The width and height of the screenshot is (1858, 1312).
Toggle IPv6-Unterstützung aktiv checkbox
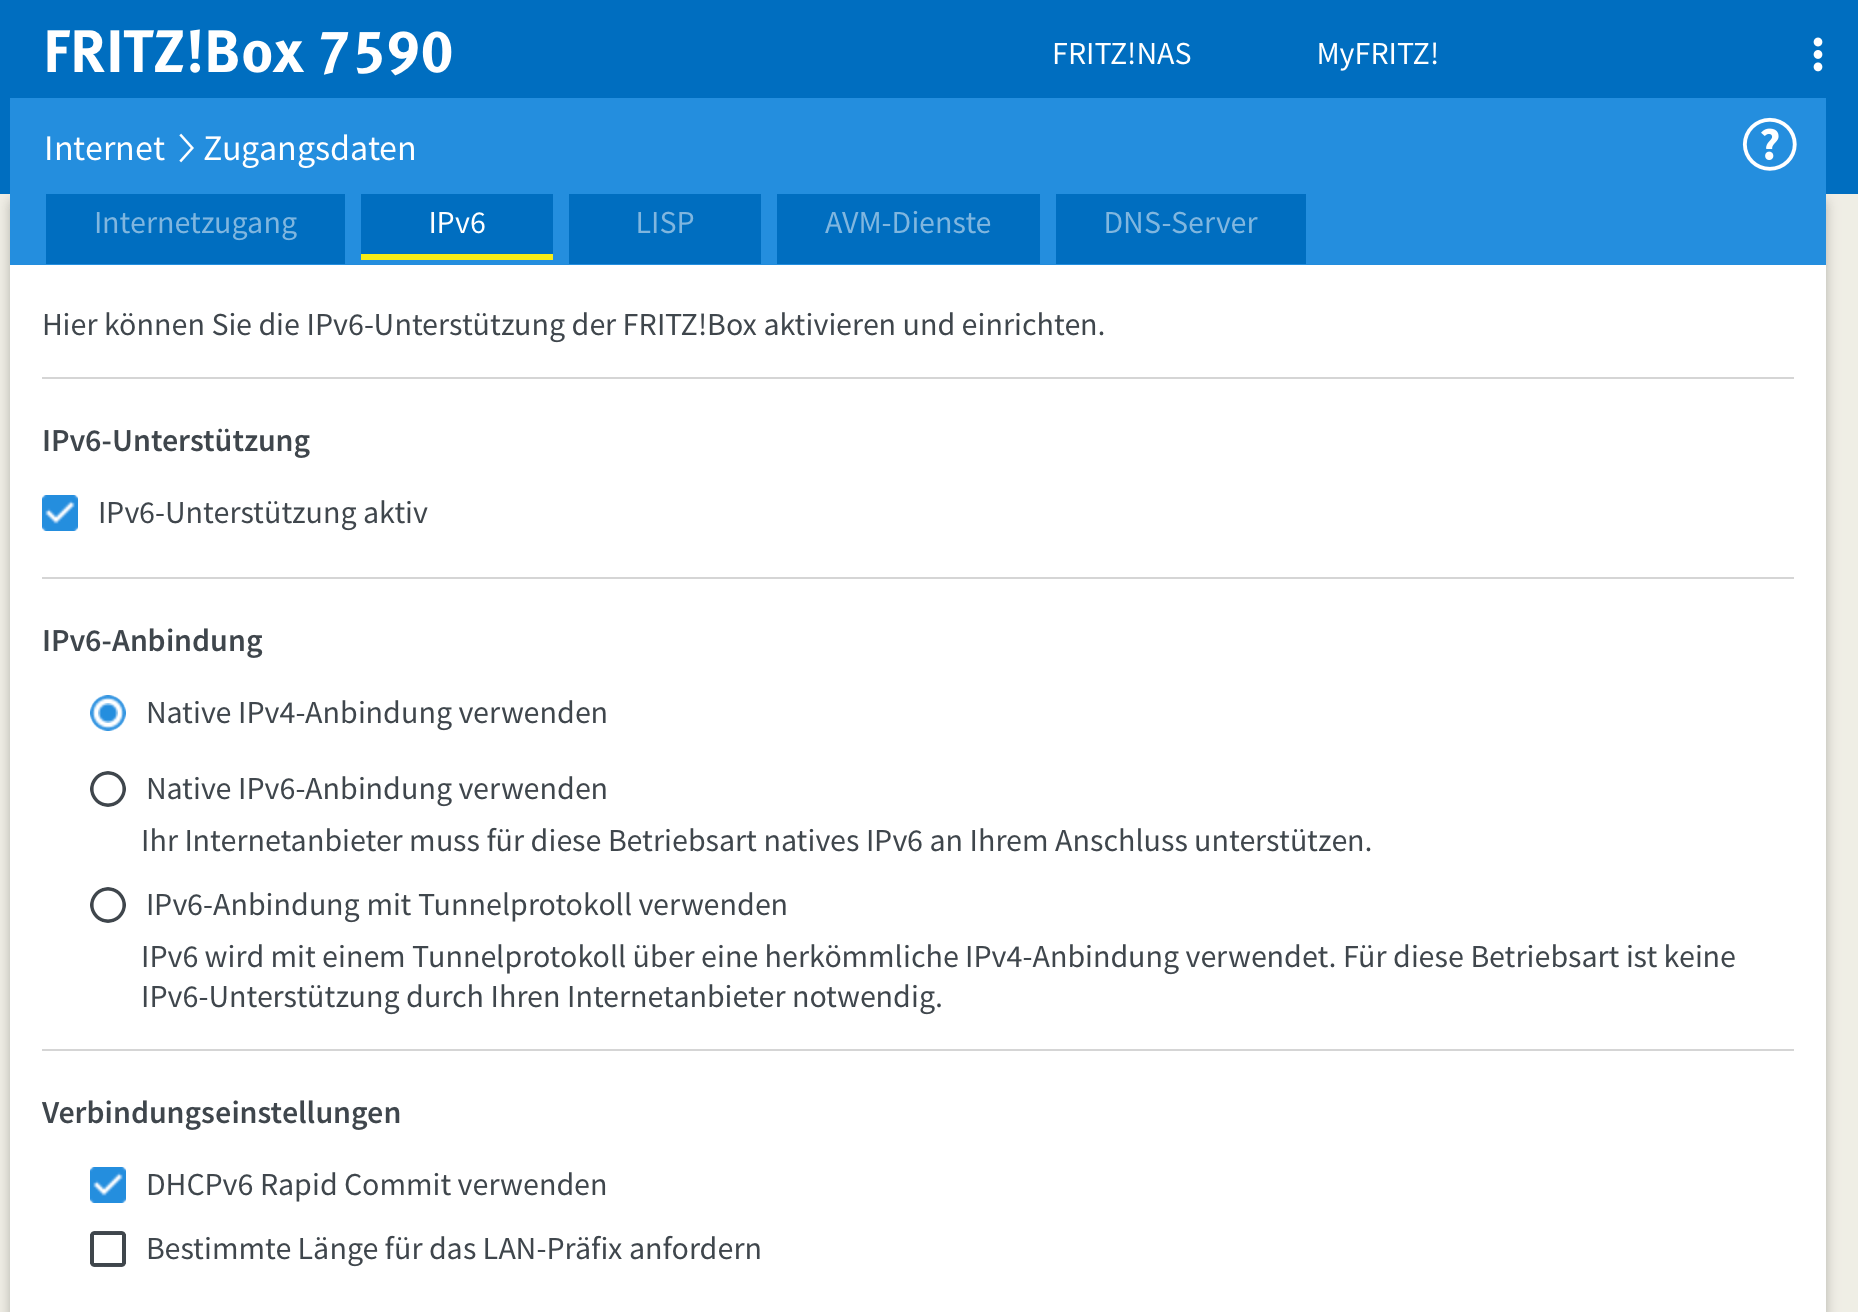[x=60, y=513]
